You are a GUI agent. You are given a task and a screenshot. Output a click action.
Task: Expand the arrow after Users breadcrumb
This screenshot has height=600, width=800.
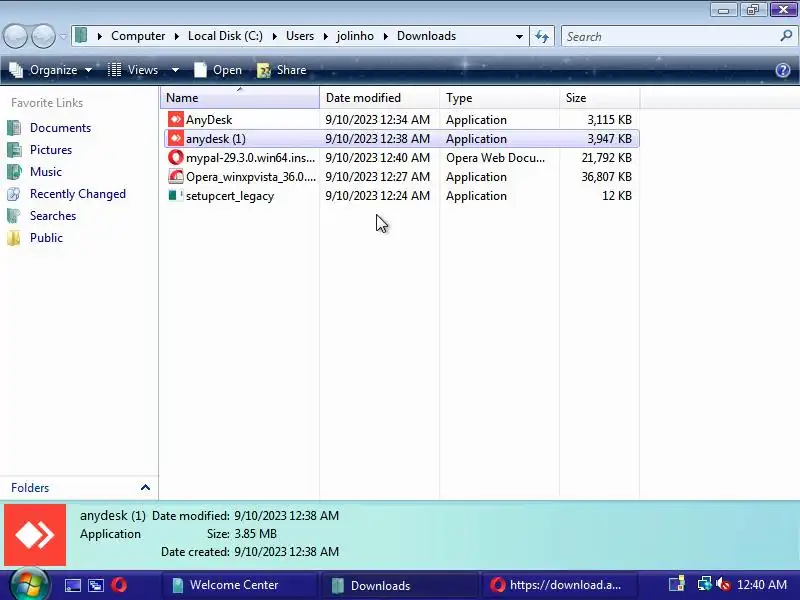[326, 36]
